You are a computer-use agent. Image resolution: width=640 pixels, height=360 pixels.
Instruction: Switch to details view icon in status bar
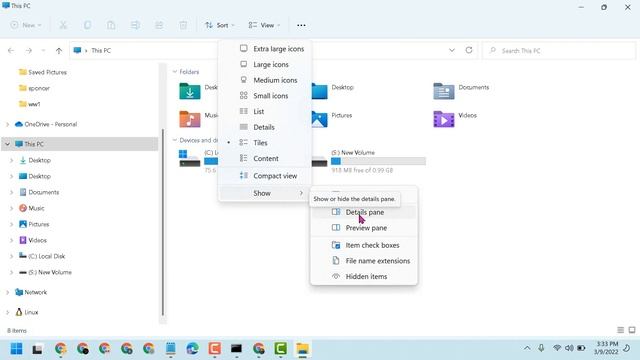[620, 330]
